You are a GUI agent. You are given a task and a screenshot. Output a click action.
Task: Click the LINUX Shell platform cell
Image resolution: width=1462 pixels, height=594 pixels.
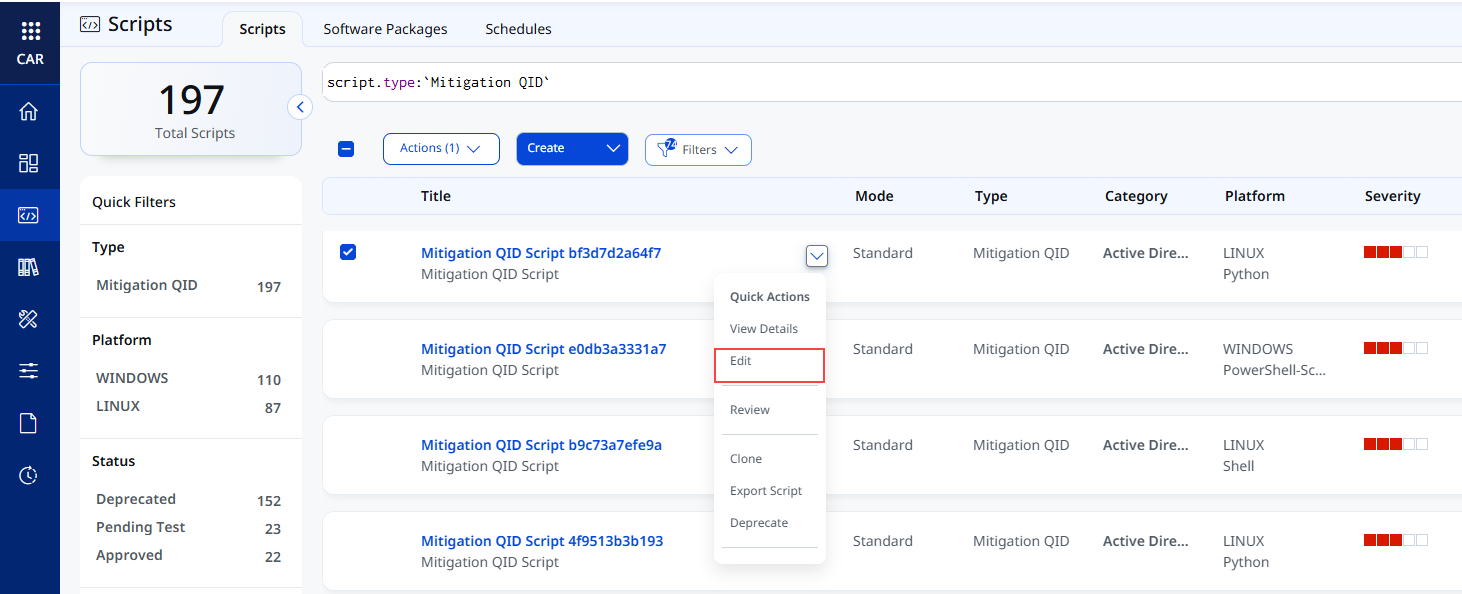tap(1243, 456)
